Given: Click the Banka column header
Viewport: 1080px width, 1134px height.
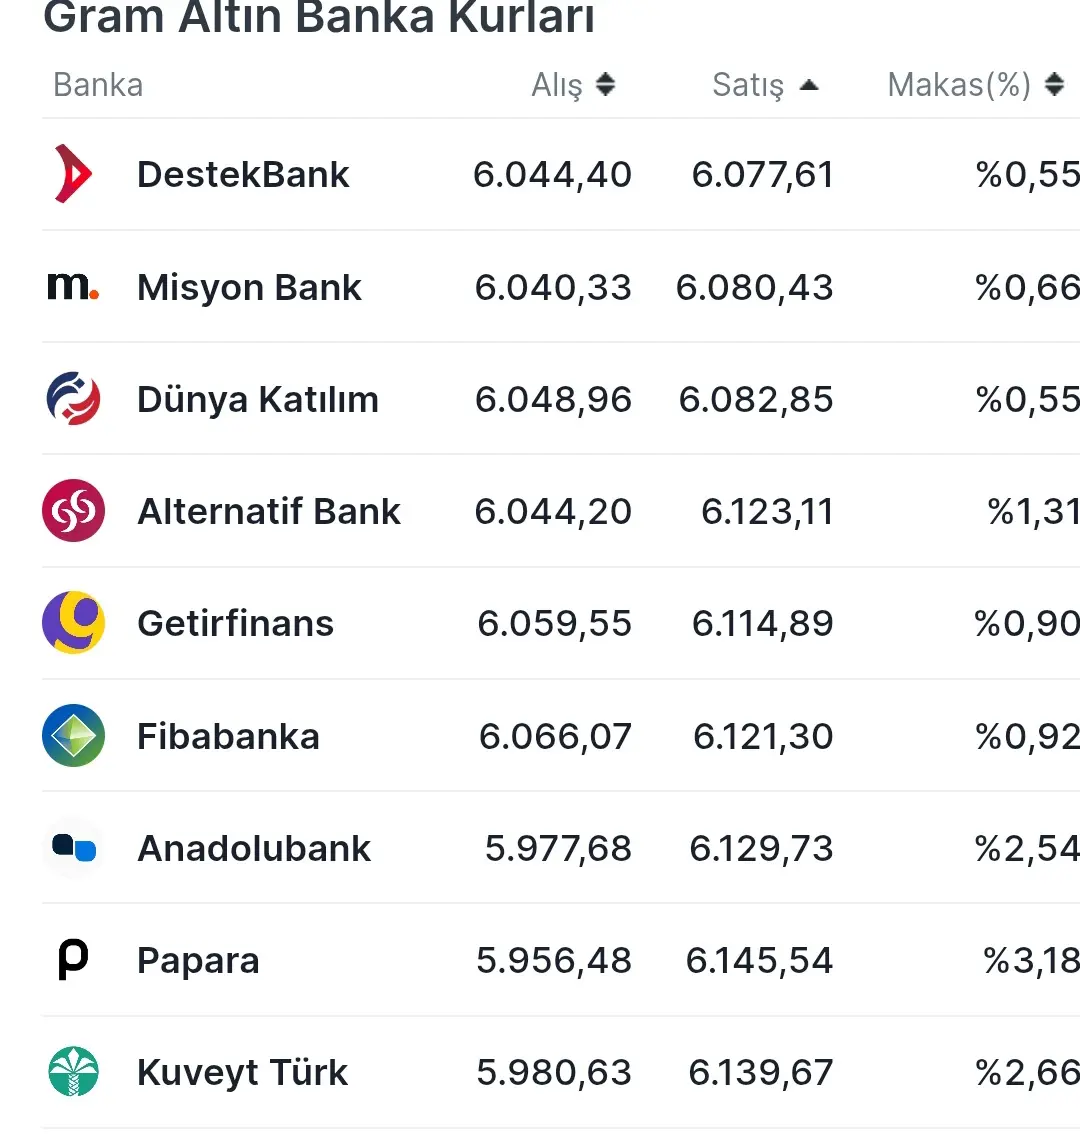Looking at the screenshot, I should pos(98,85).
